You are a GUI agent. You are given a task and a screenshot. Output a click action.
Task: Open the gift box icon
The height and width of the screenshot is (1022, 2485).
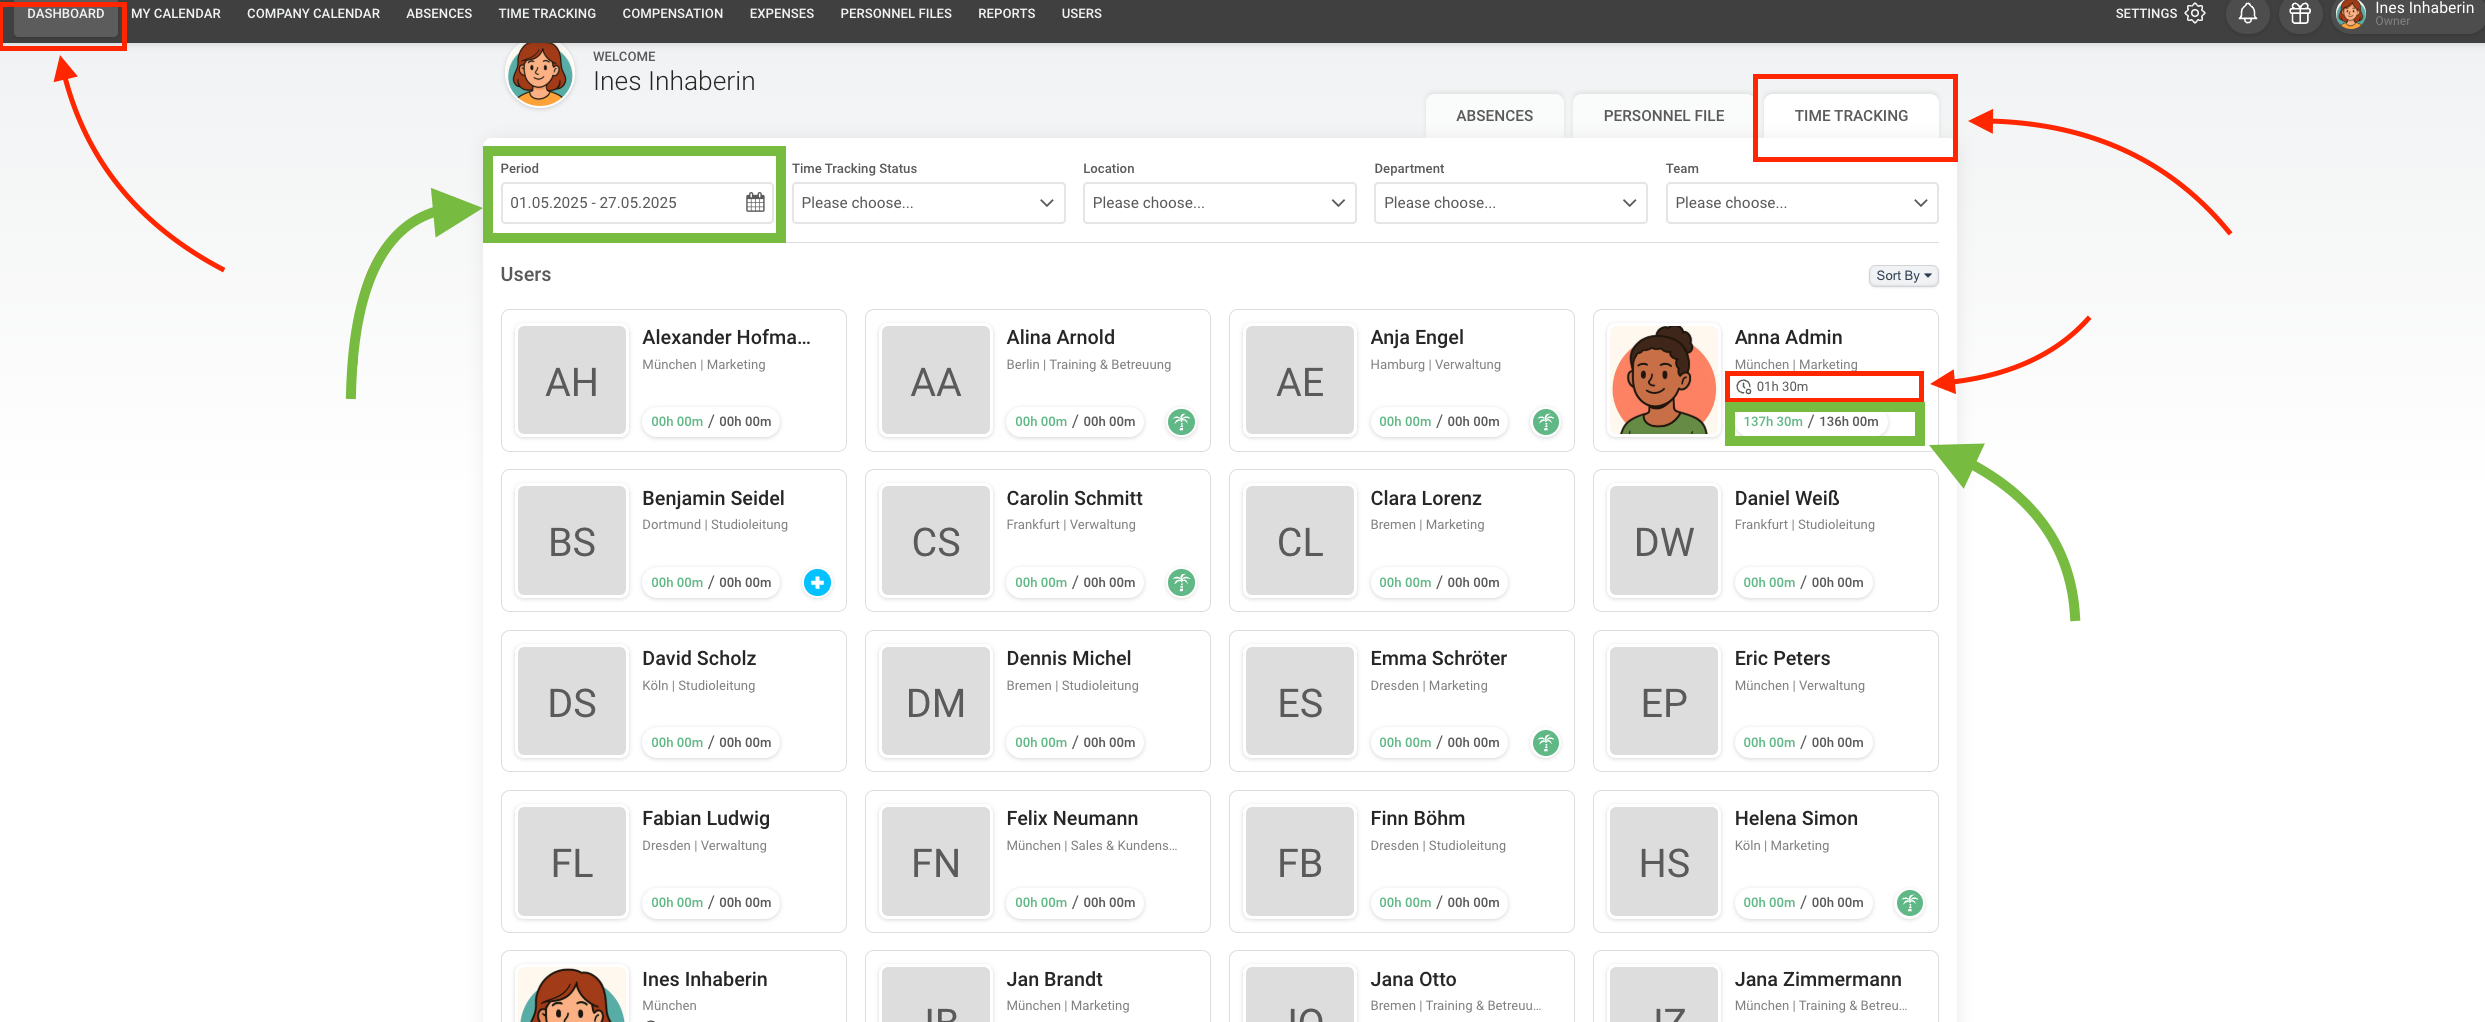2300,14
